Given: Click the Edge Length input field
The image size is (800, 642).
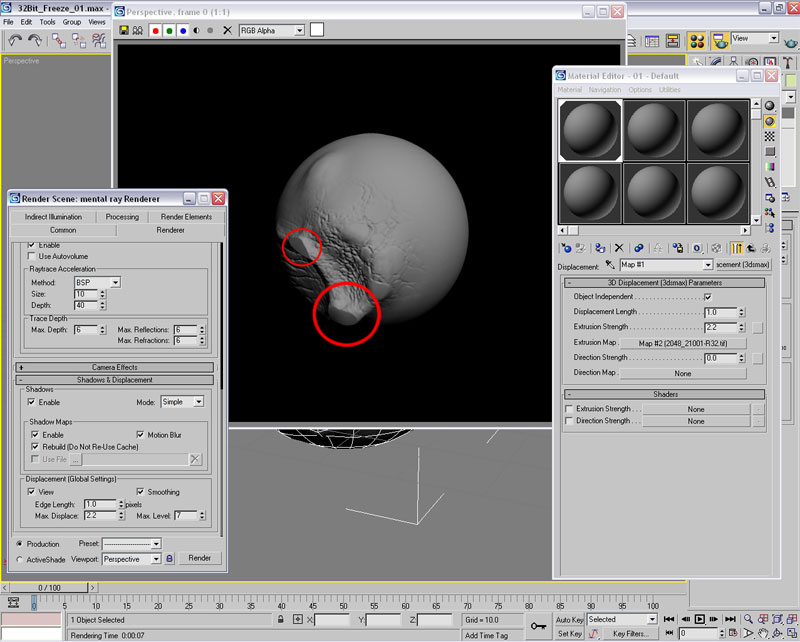Looking at the screenshot, I should pyautogui.click(x=101, y=504).
